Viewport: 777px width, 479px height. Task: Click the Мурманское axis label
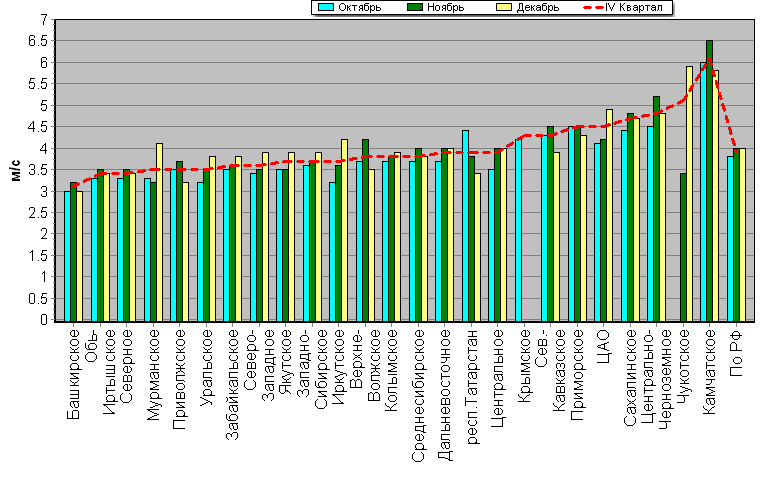(154, 374)
